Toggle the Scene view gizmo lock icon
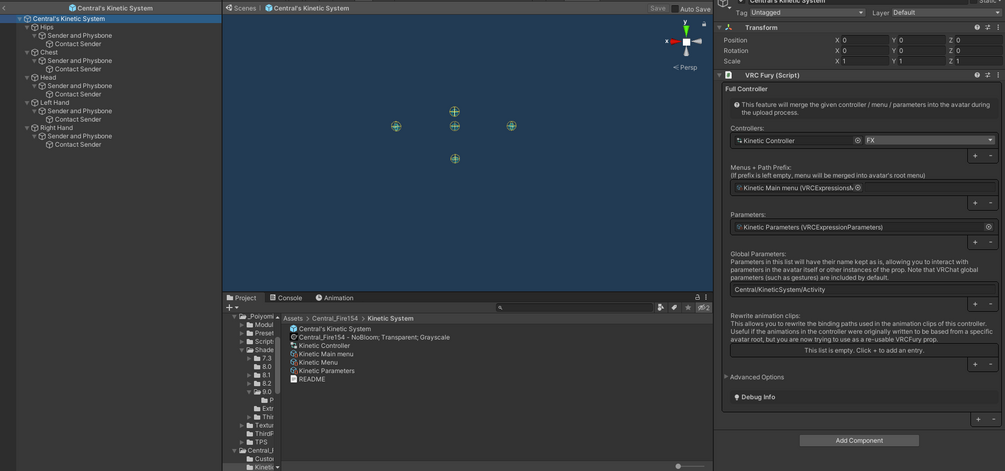This screenshot has width=1005, height=471. click(704, 24)
